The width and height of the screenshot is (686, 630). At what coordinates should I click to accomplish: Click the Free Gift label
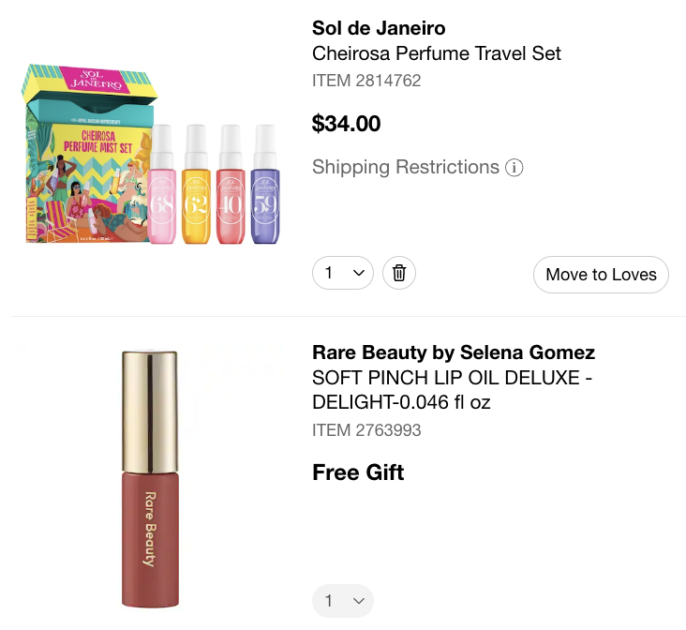pyautogui.click(x=358, y=472)
